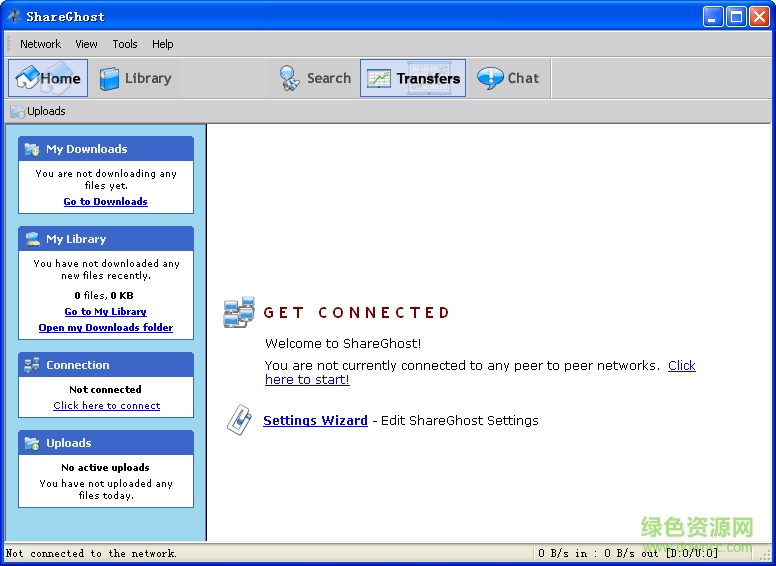The height and width of the screenshot is (566, 776).
Task: Click the My Downloads panel icon
Action: [x=33, y=149]
